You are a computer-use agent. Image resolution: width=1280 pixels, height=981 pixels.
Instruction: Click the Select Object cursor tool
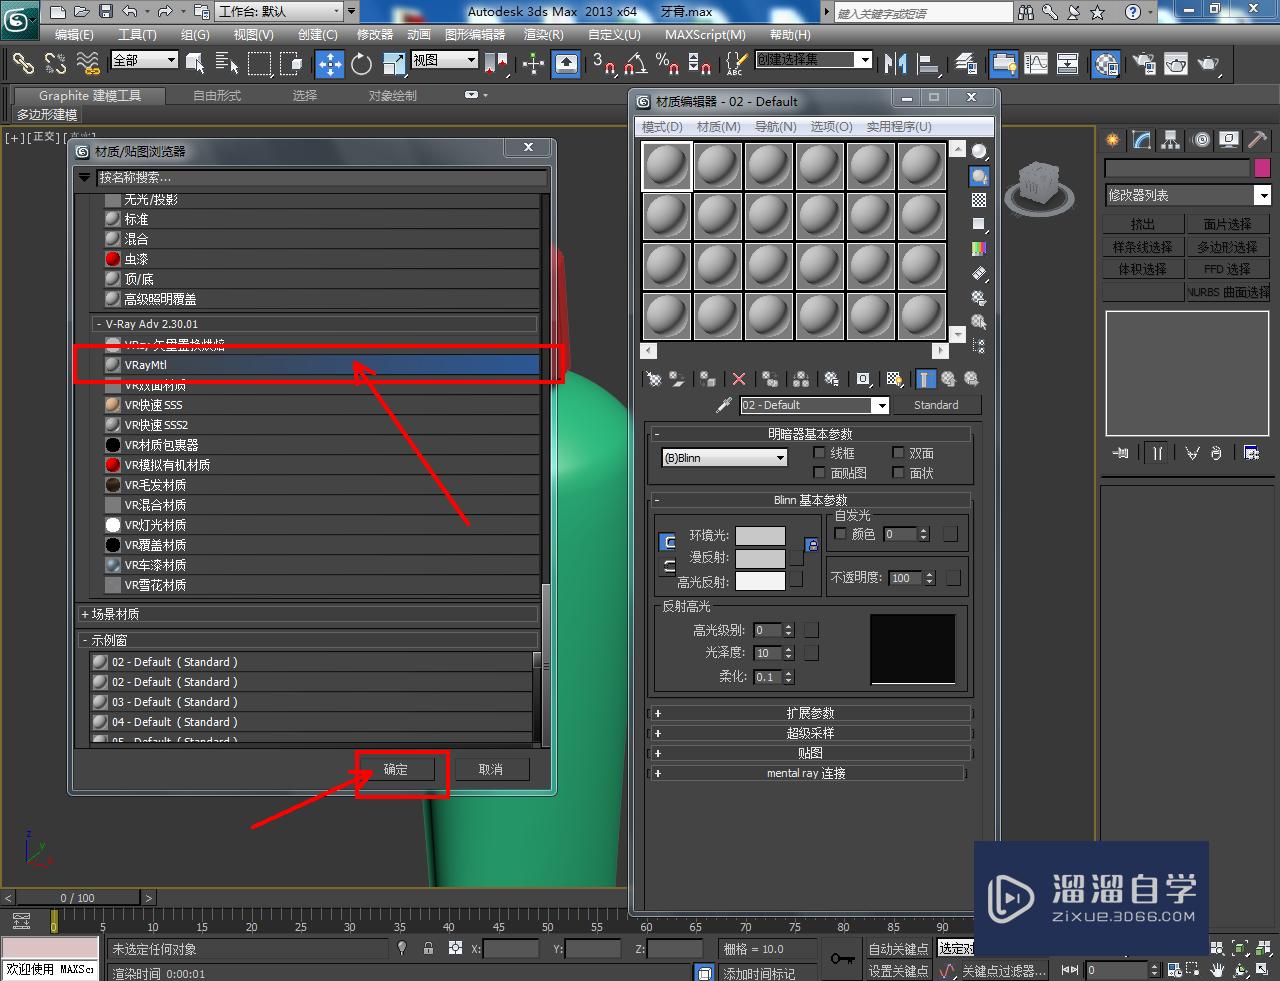[195, 64]
